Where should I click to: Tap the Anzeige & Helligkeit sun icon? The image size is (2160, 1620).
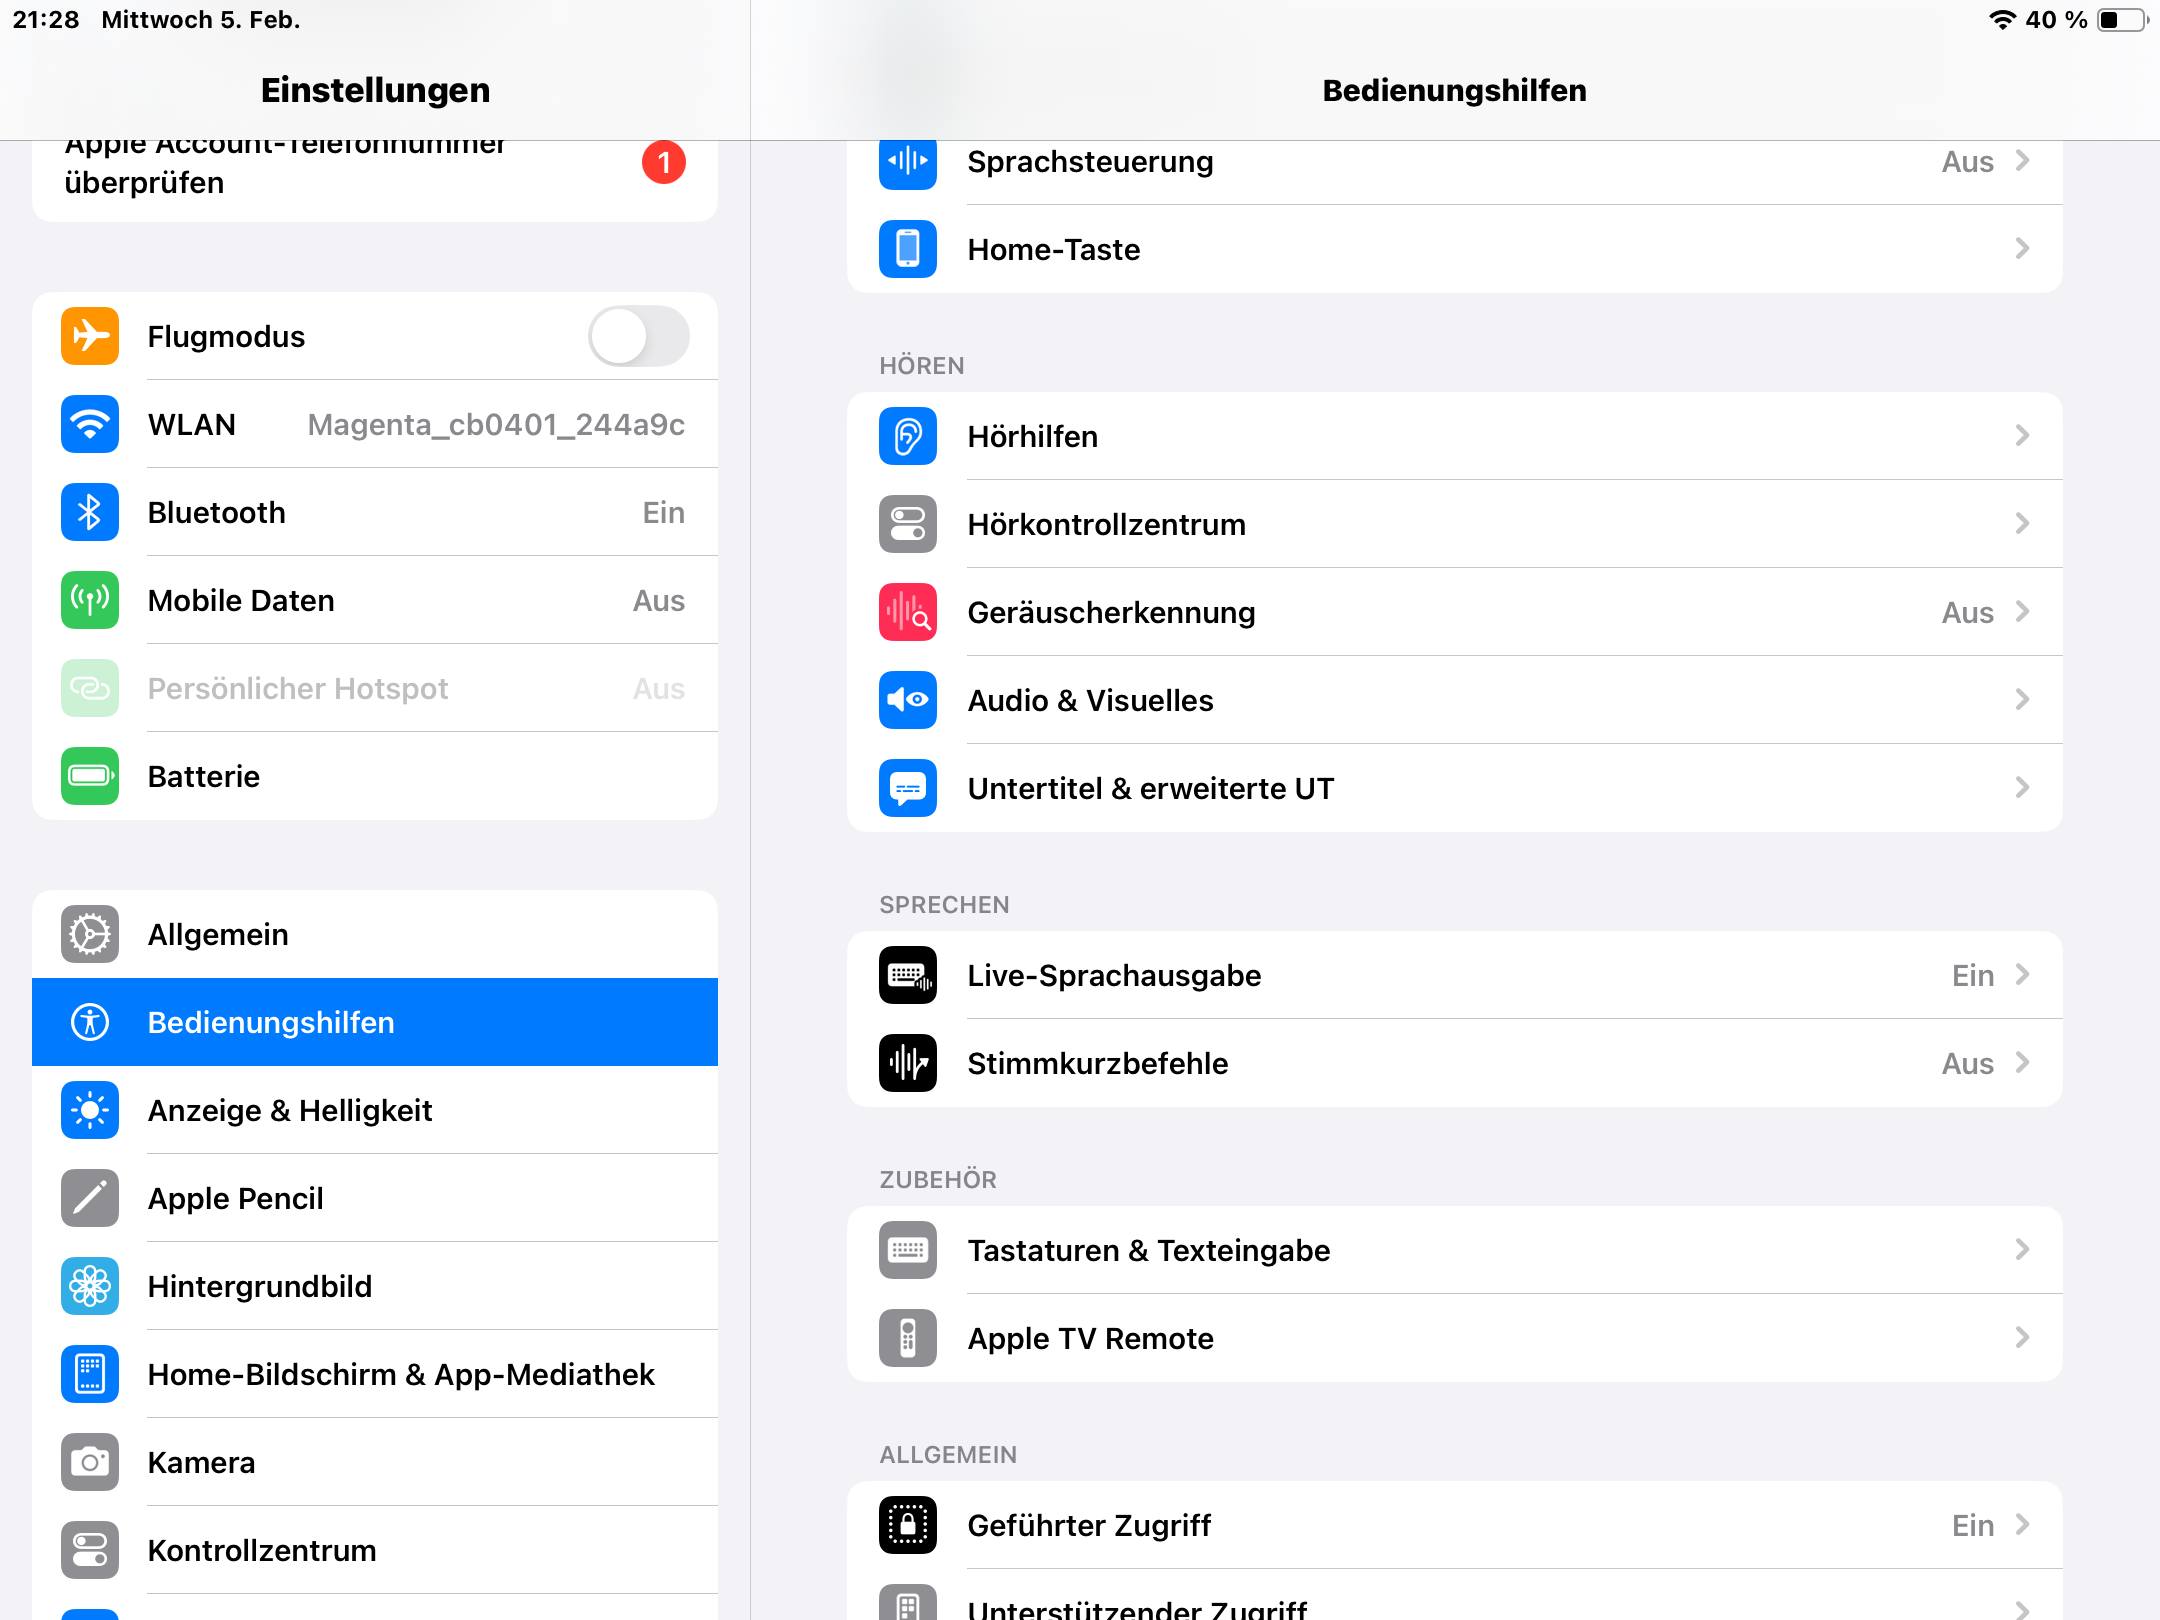(90, 1110)
